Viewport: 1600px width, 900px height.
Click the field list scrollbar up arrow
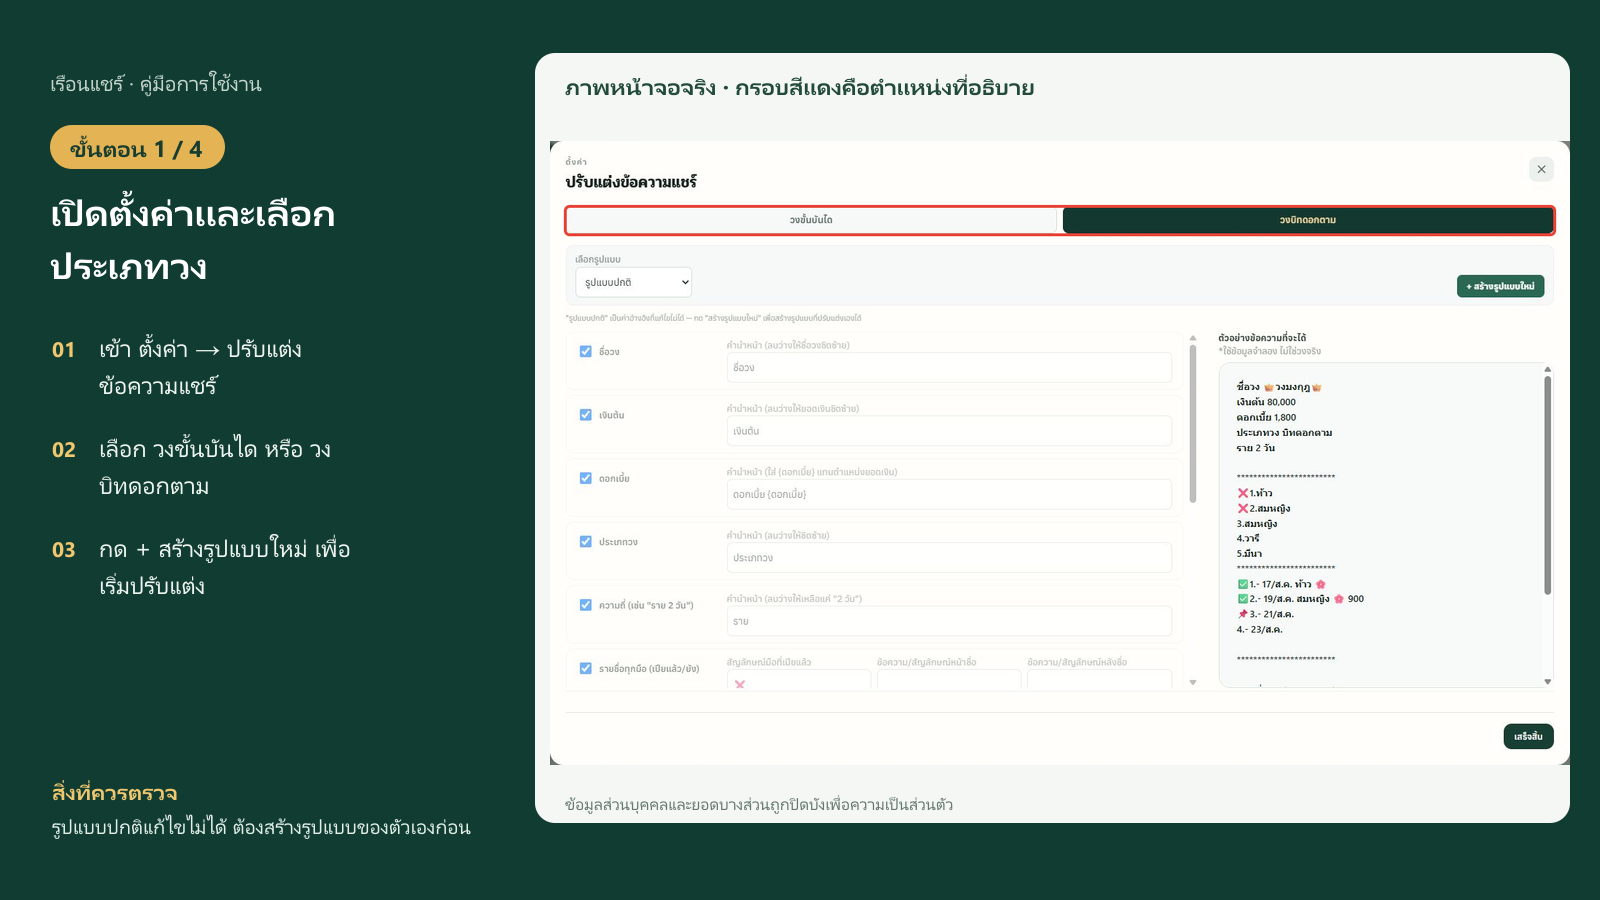coord(1193,338)
